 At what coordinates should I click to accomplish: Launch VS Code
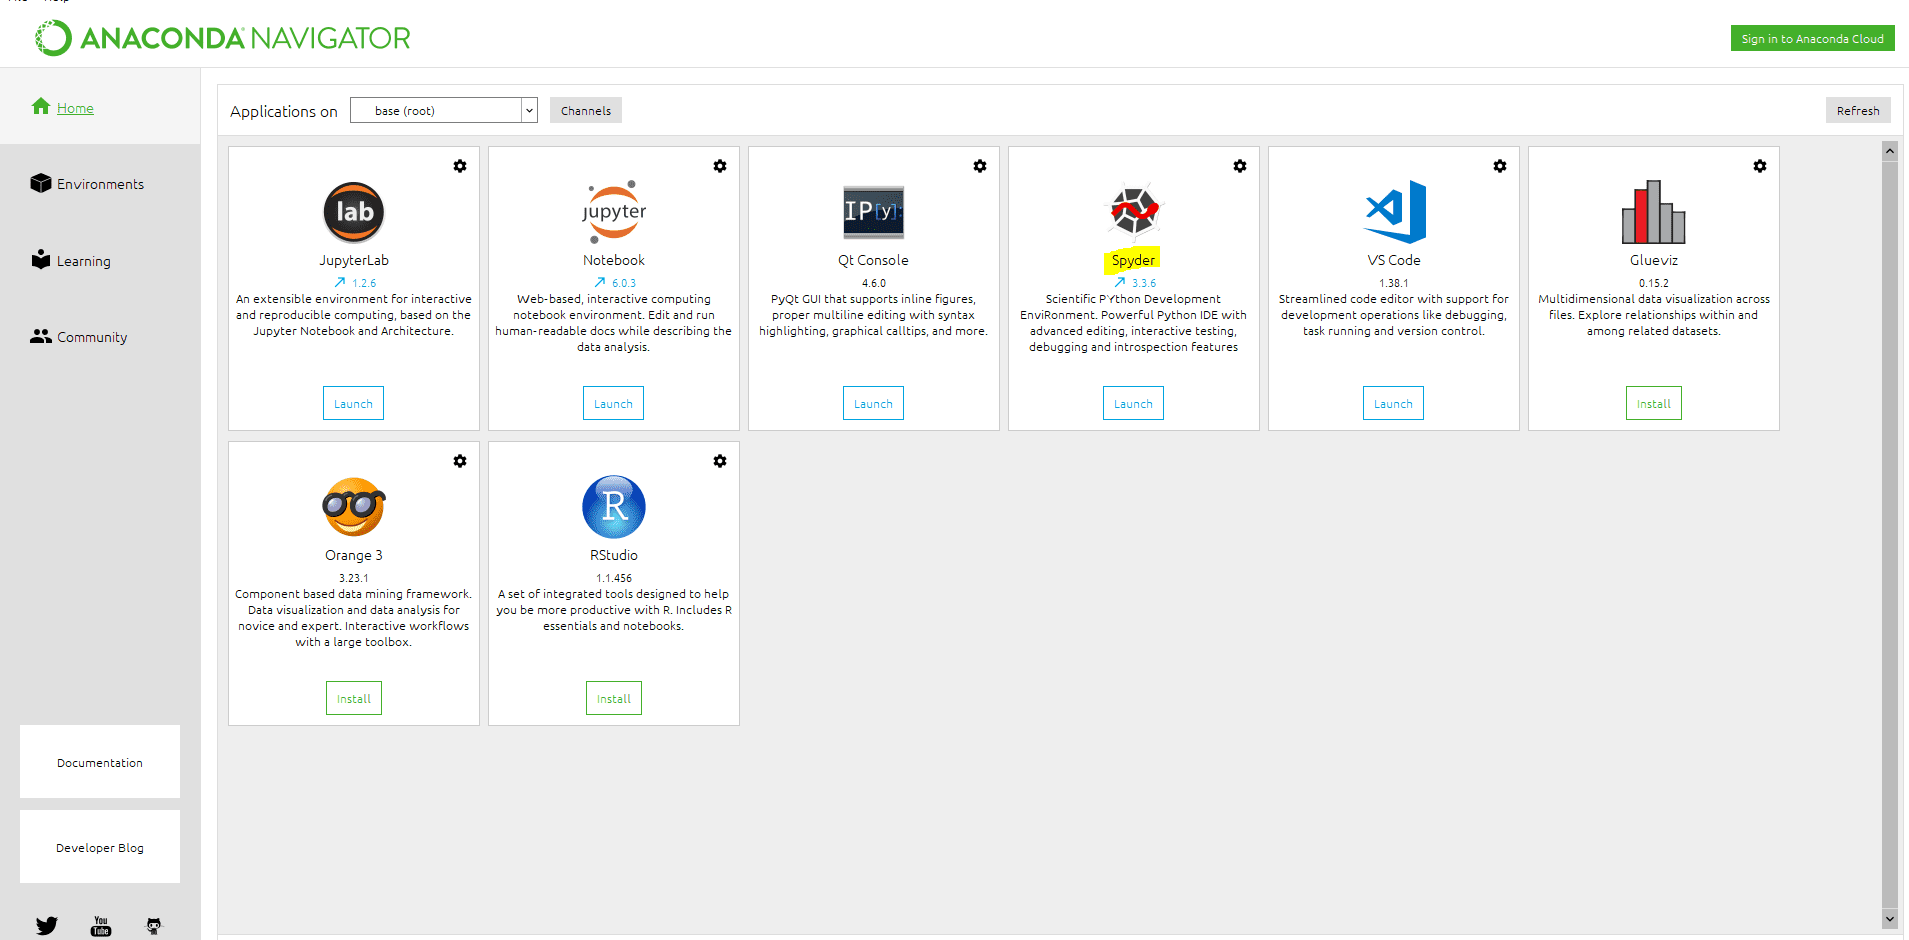(x=1393, y=403)
